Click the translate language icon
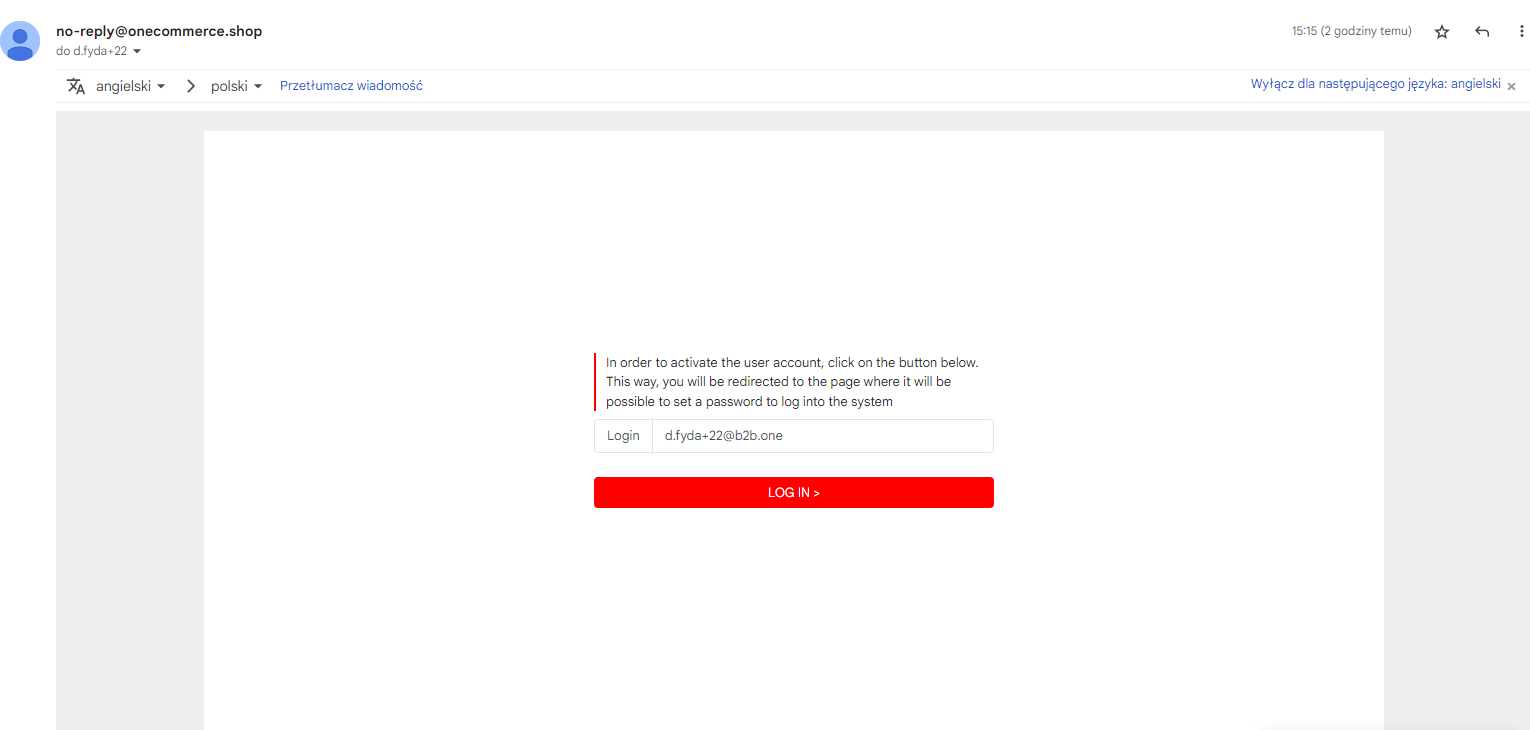 [x=76, y=86]
